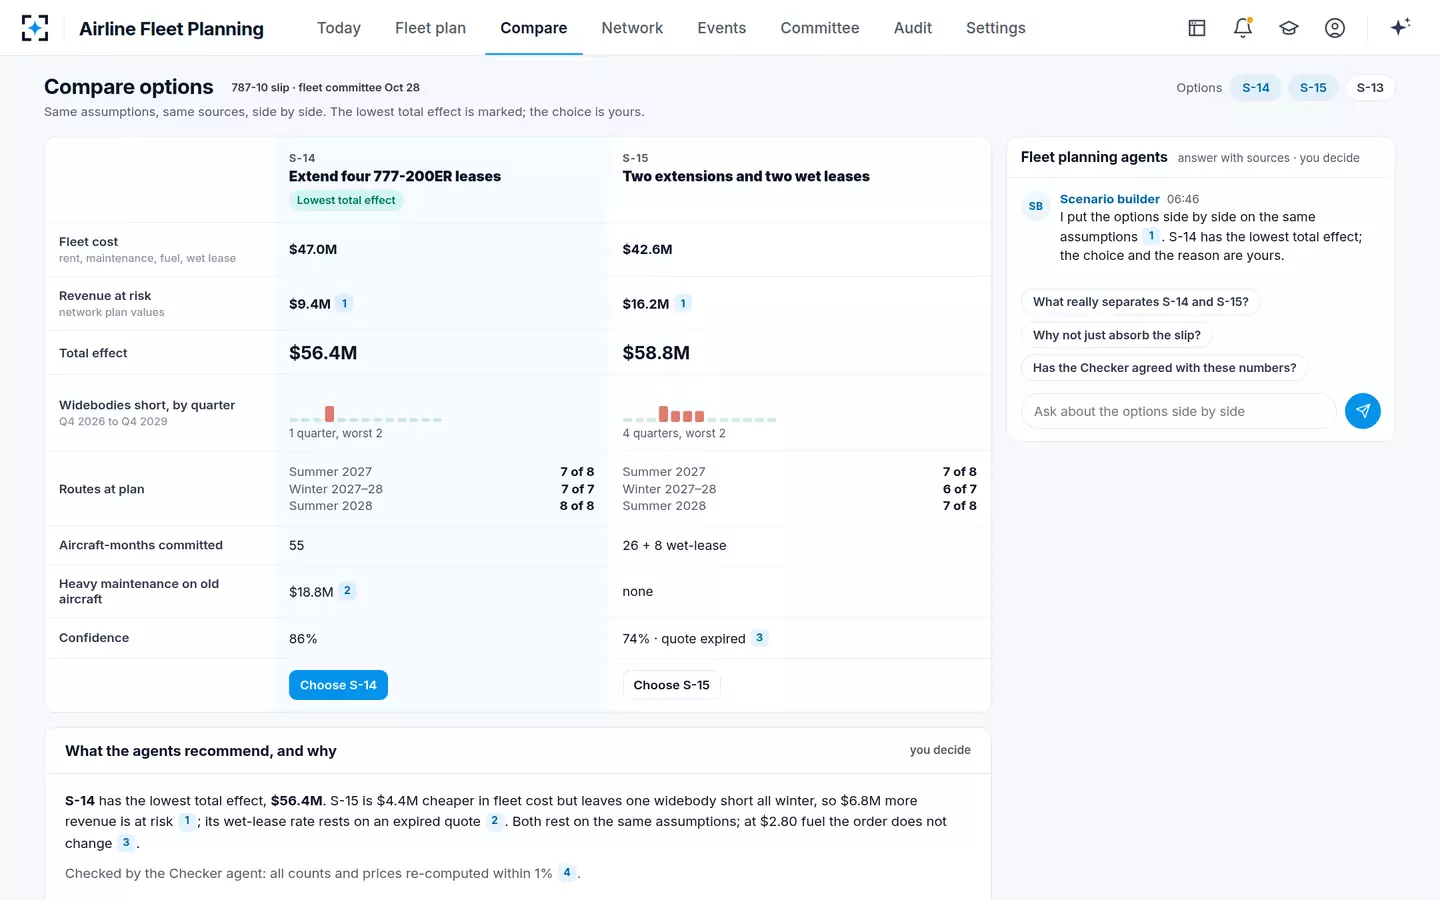Click the $56.4M total effect value

(x=323, y=353)
